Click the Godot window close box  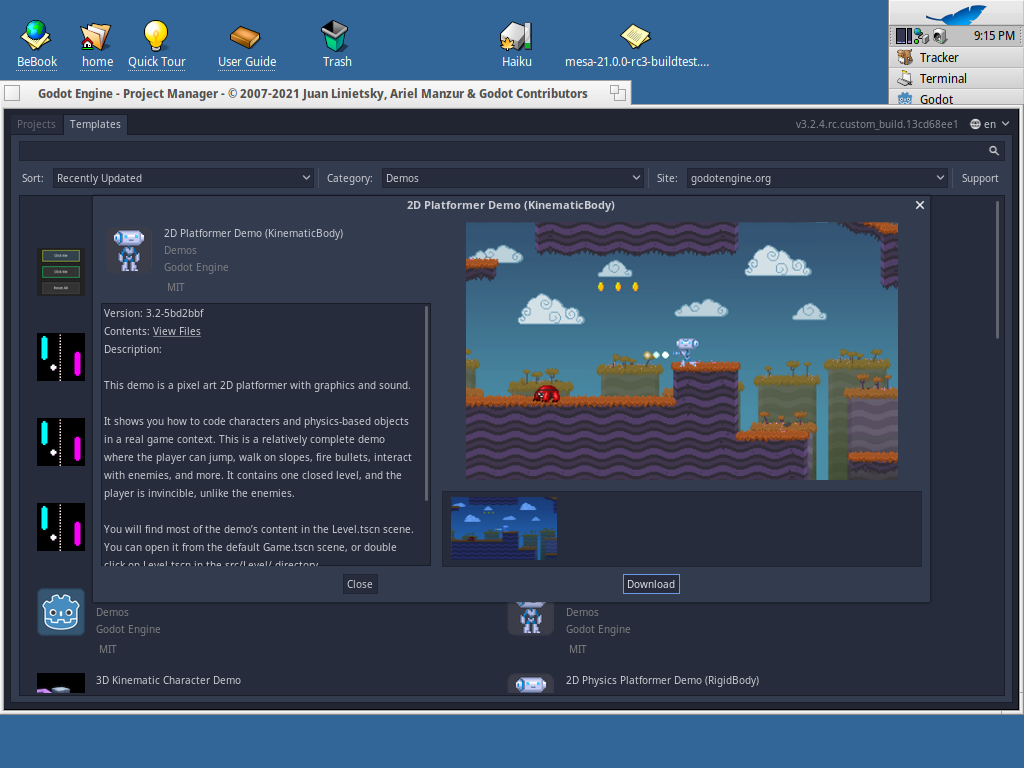pos(12,93)
